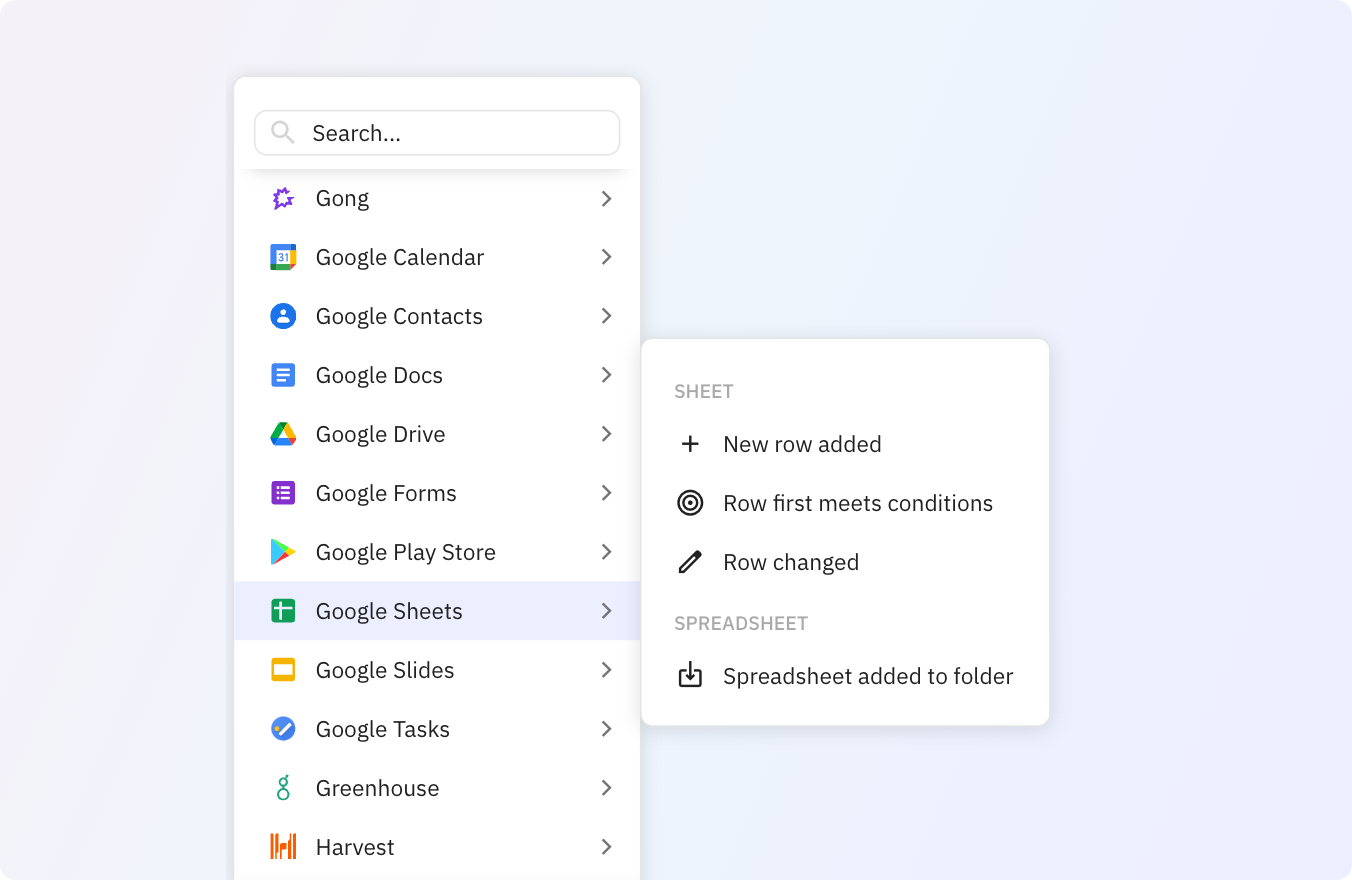
Task: Click the plus icon for New row added
Action: (690, 444)
